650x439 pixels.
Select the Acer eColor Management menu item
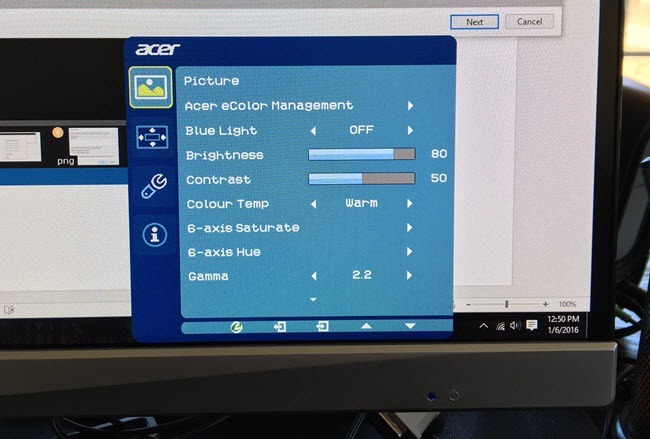[x=269, y=106]
